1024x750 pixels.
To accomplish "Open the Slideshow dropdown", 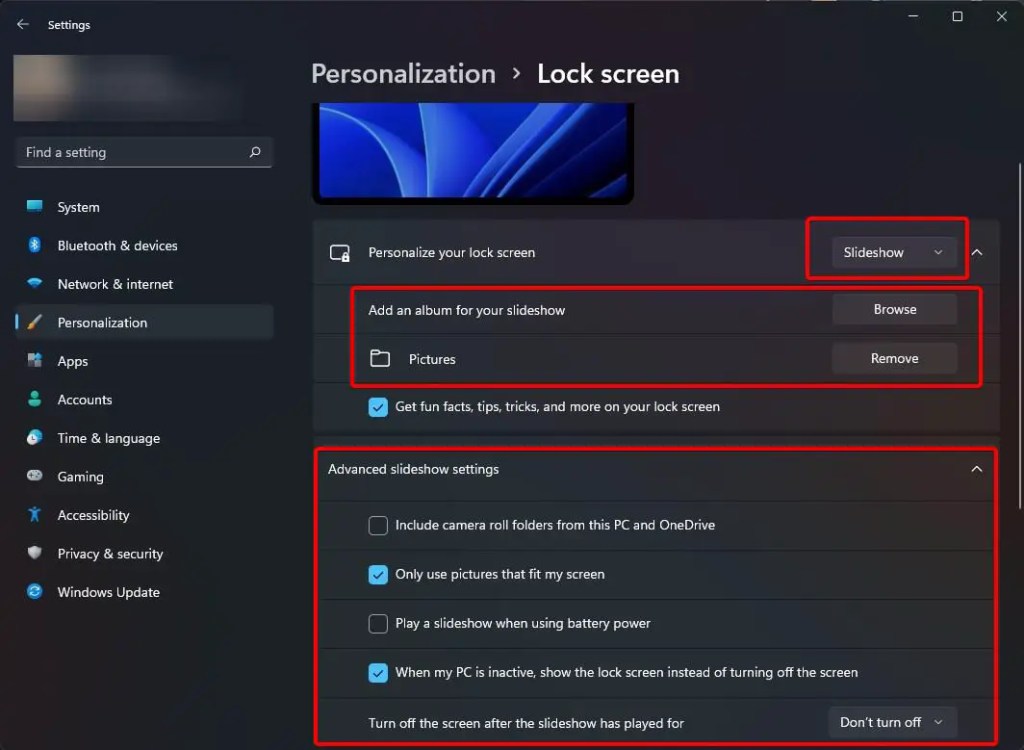I will pyautogui.click(x=894, y=252).
